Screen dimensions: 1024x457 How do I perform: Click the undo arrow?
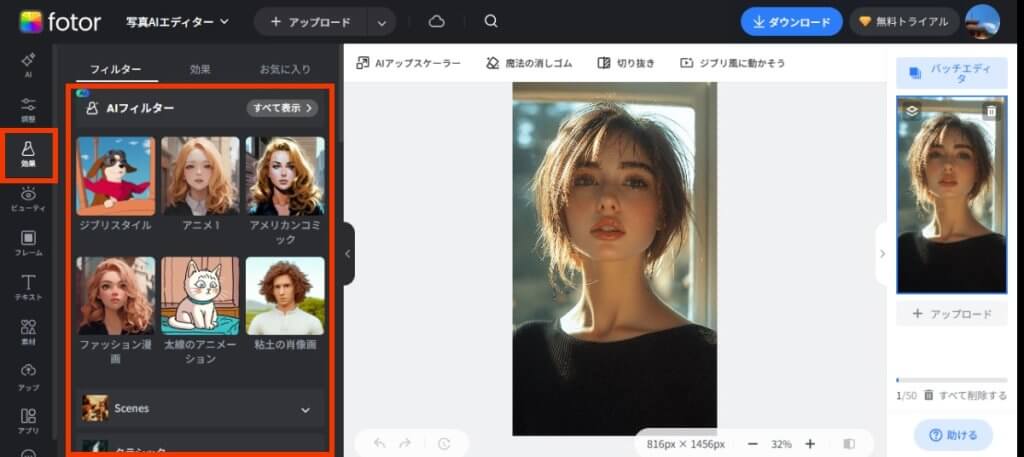379,443
